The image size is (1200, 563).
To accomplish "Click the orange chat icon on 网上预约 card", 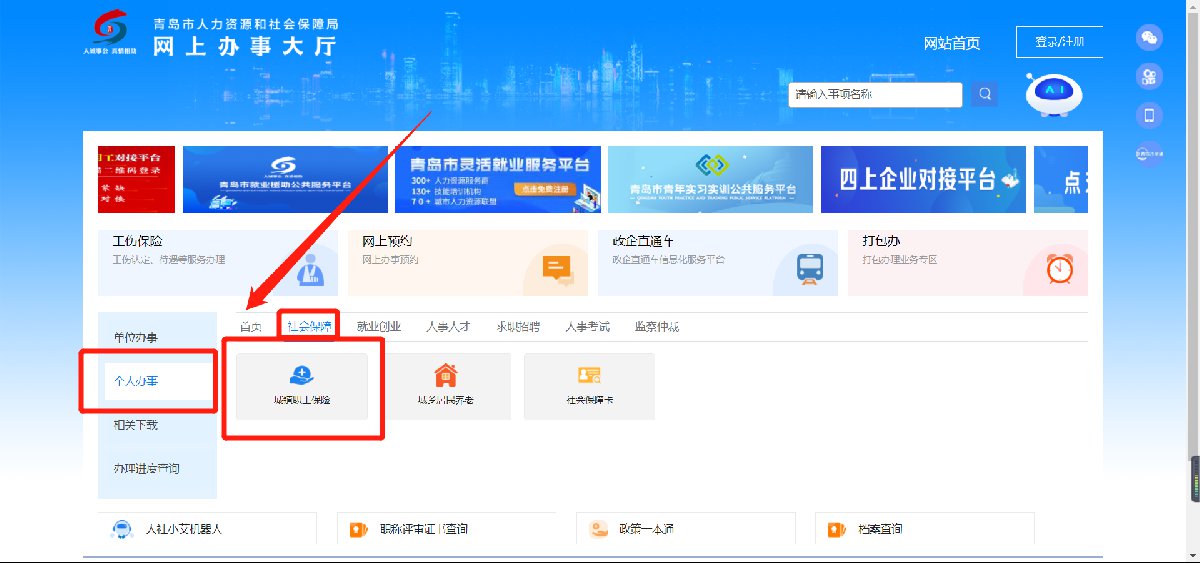I will (556, 268).
